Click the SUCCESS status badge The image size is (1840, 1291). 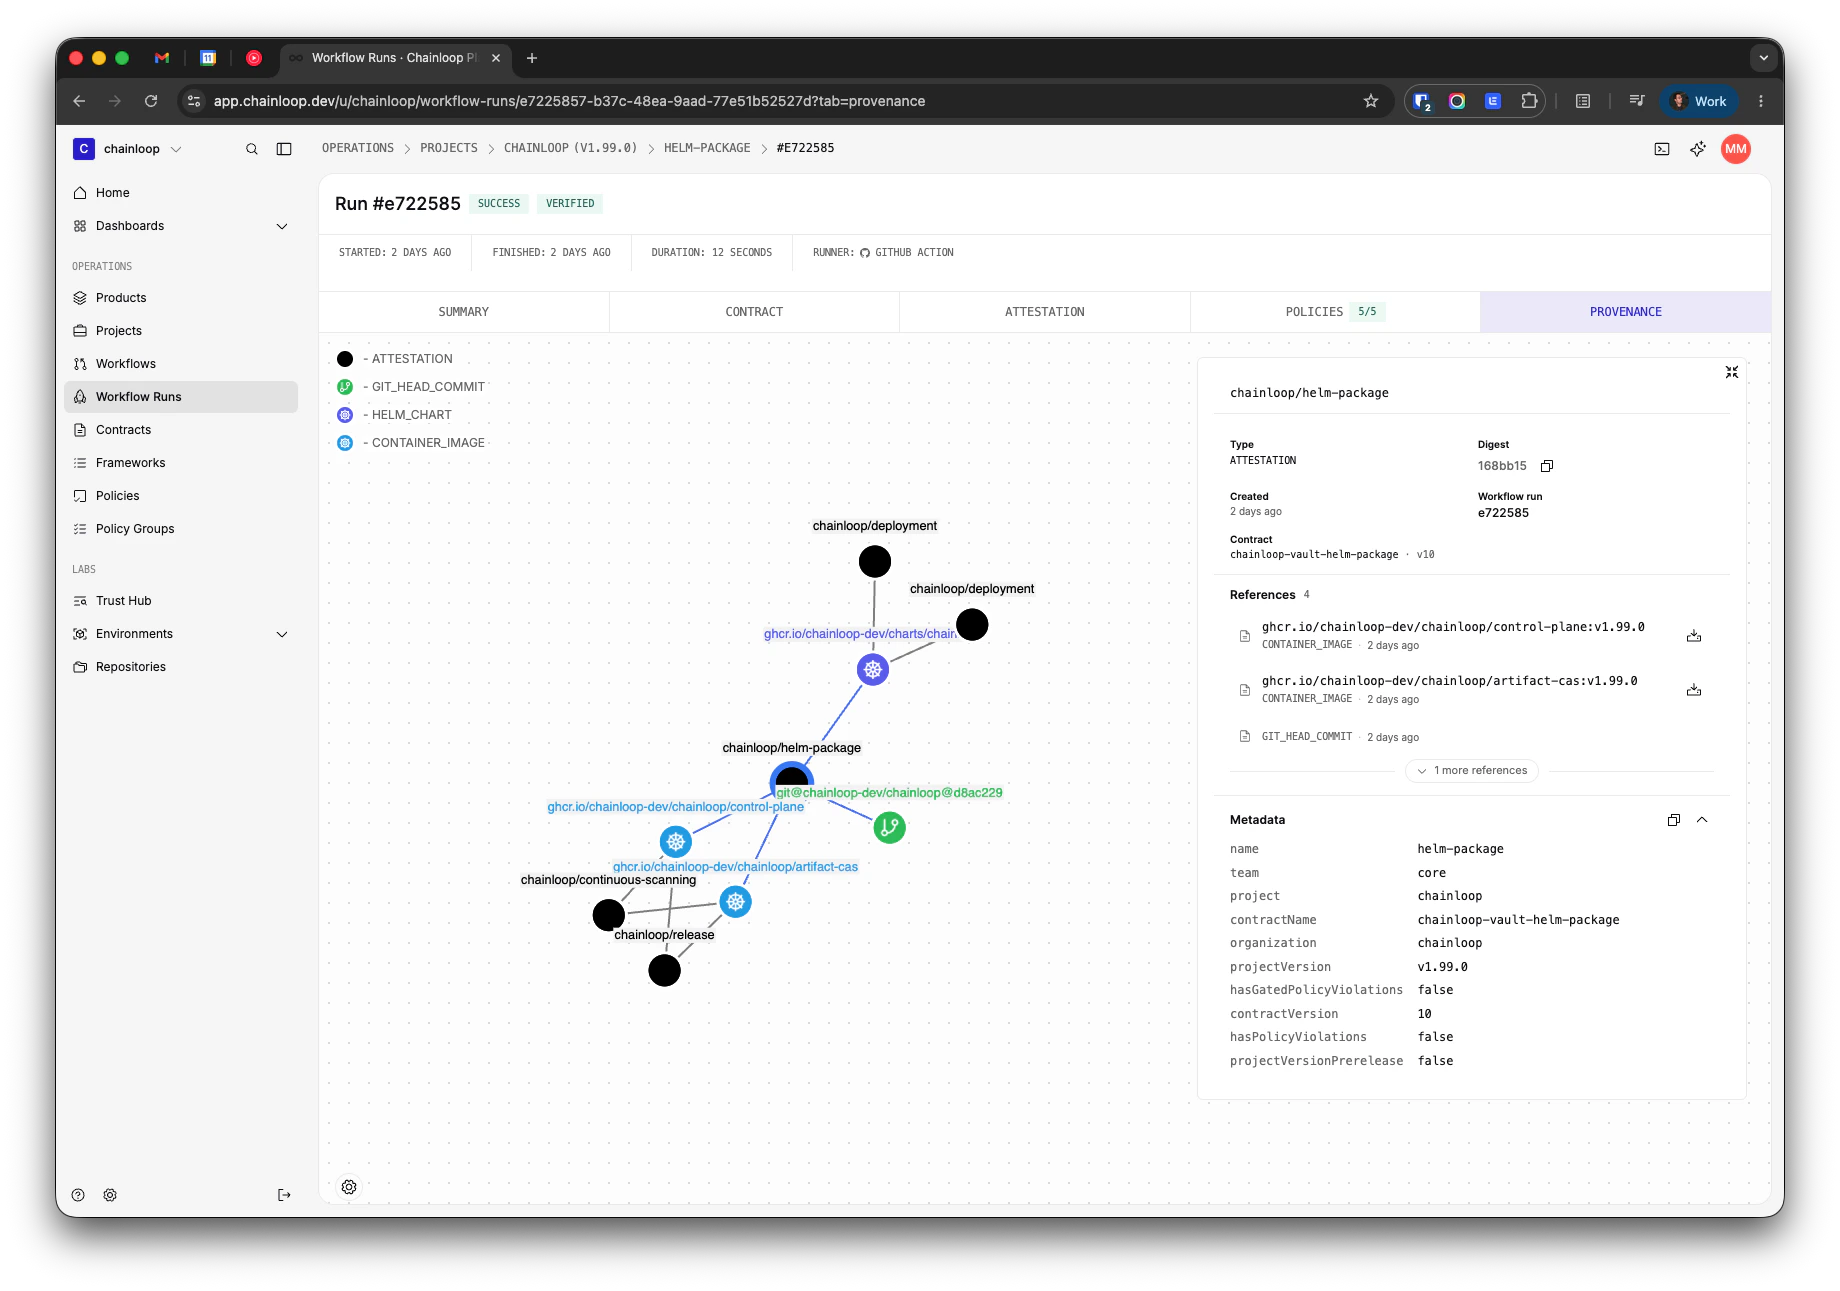[499, 204]
